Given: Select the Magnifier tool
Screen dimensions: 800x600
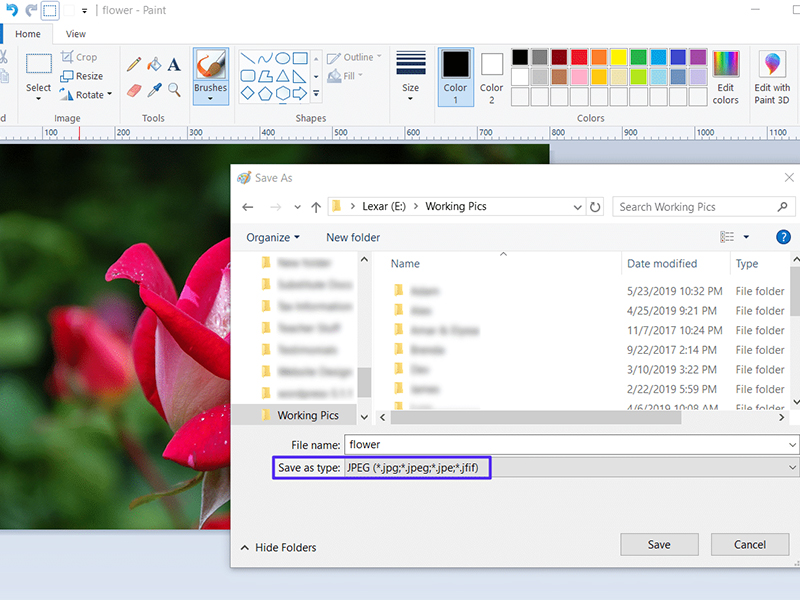Looking at the screenshot, I should pyautogui.click(x=172, y=91).
